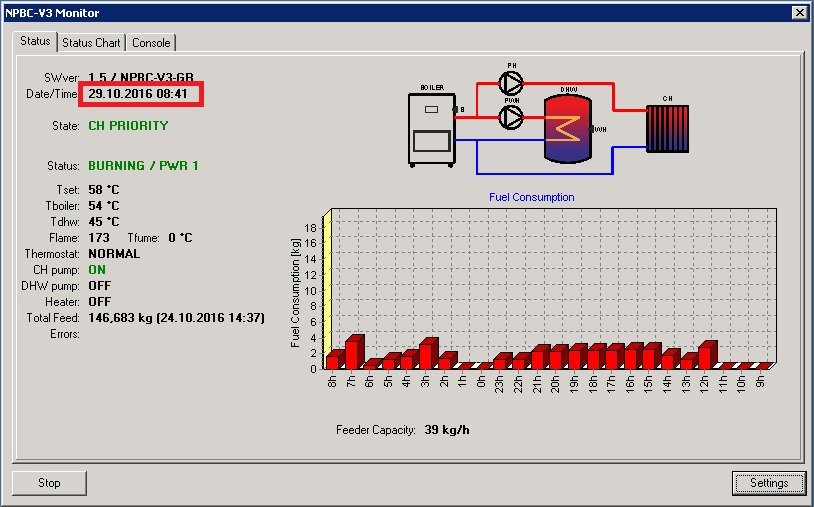814x507 pixels.
Task: Switch to the Status Chart tab
Action: (x=91, y=43)
